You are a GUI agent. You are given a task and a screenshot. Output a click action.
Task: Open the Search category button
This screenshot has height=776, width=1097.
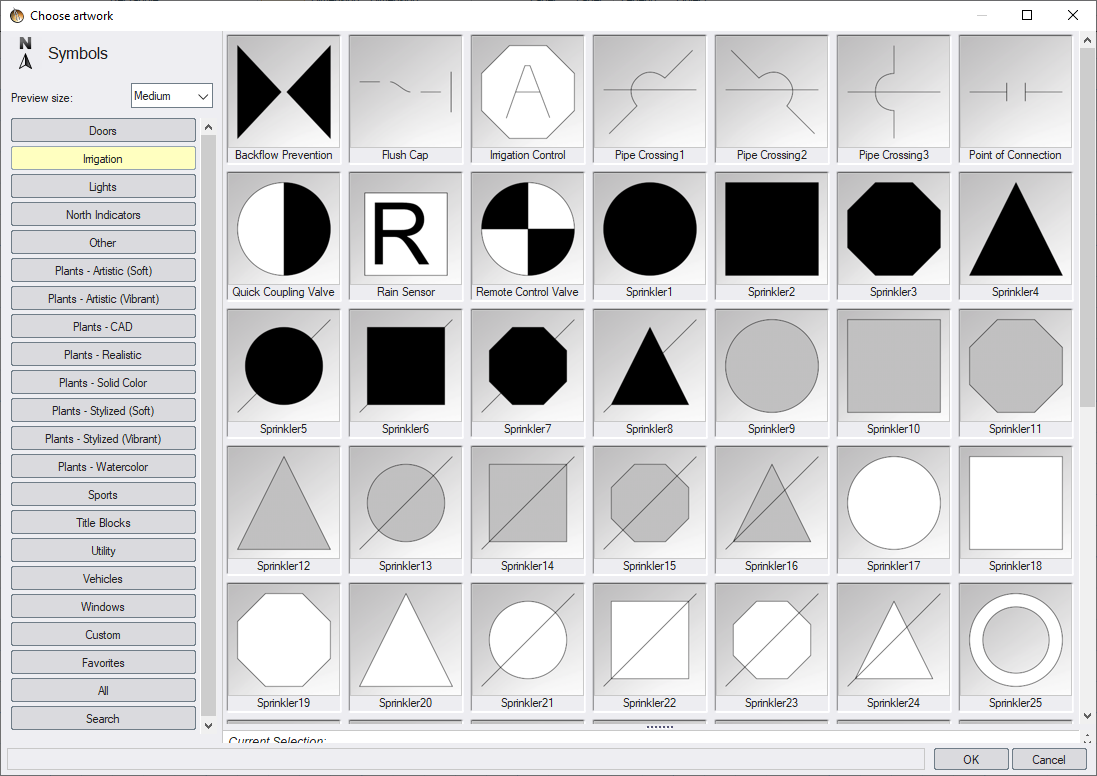[x=103, y=719]
